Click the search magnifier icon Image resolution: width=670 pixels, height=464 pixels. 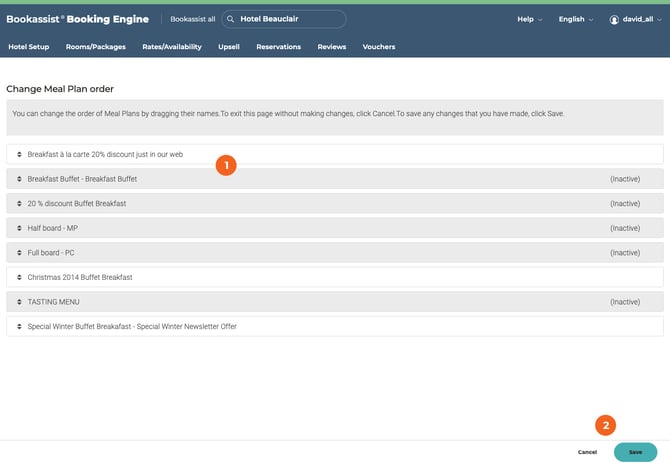(x=231, y=19)
